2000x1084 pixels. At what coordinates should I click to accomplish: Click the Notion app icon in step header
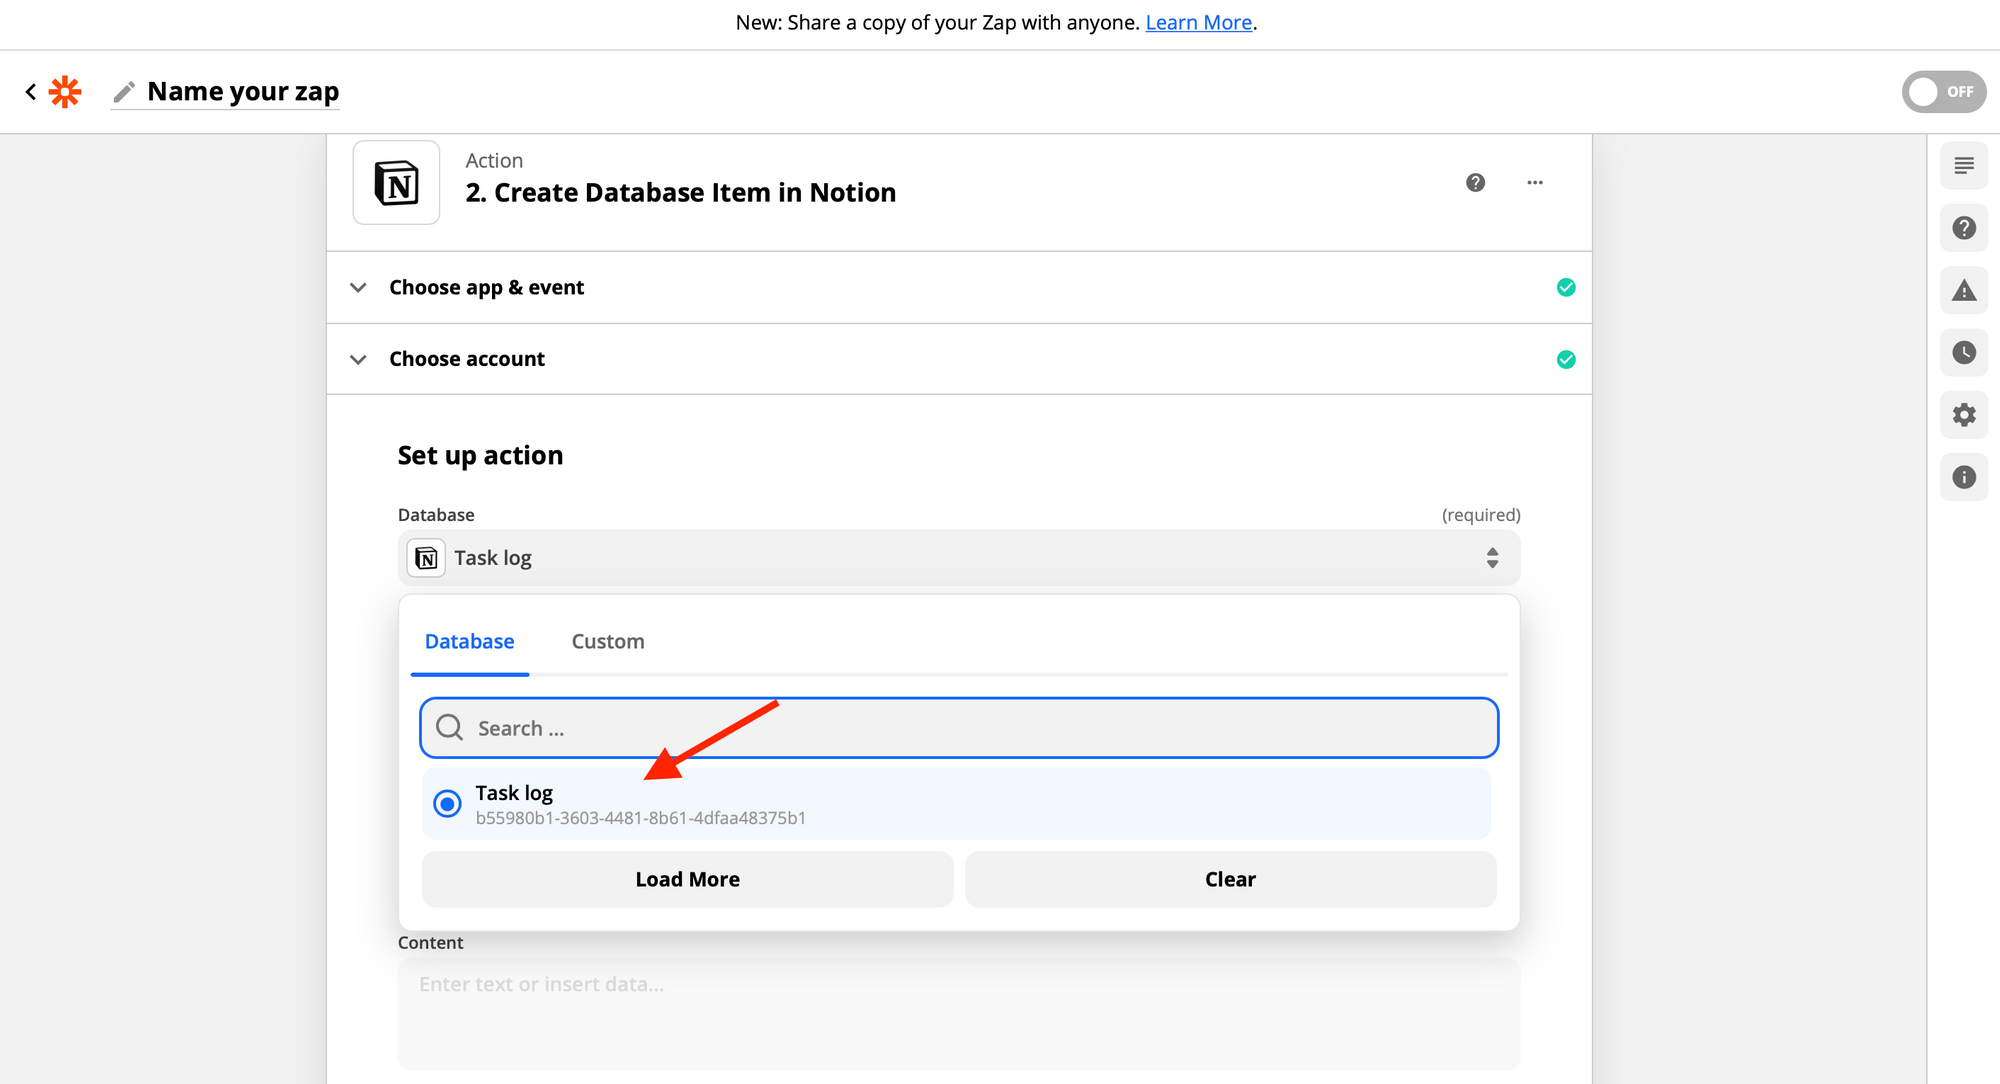(x=396, y=183)
